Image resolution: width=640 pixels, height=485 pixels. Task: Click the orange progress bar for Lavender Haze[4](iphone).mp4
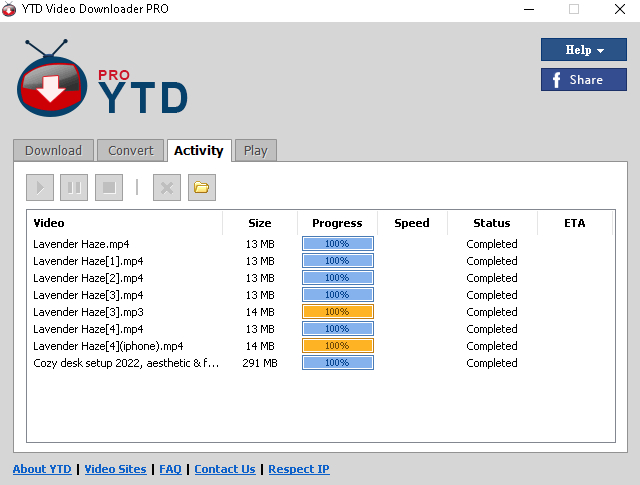(338, 345)
